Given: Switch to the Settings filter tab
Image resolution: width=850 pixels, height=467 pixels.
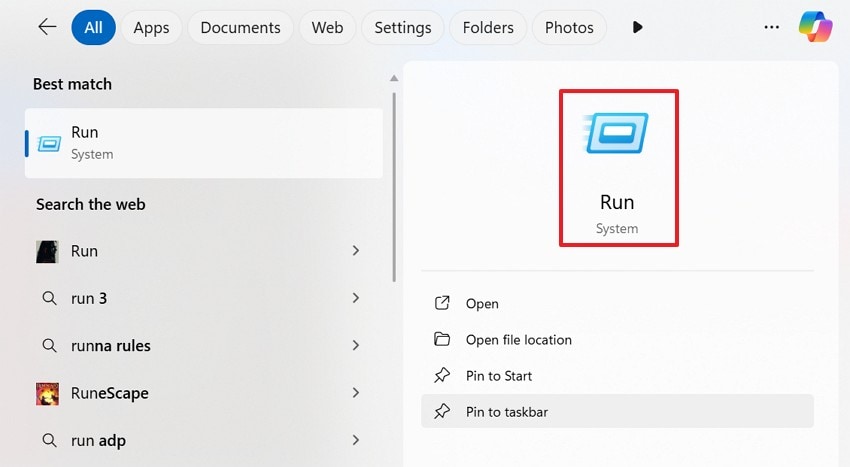Looking at the screenshot, I should (x=403, y=27).
